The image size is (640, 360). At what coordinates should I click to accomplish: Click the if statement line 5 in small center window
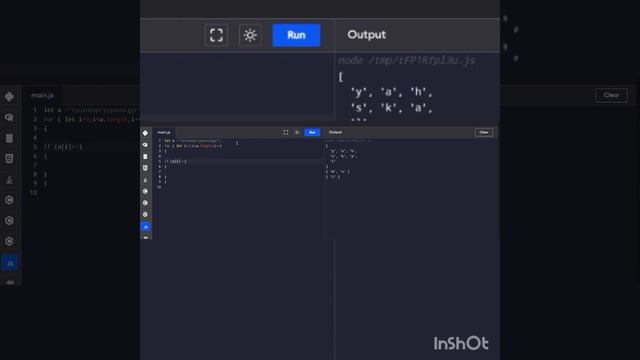(176, 161)
